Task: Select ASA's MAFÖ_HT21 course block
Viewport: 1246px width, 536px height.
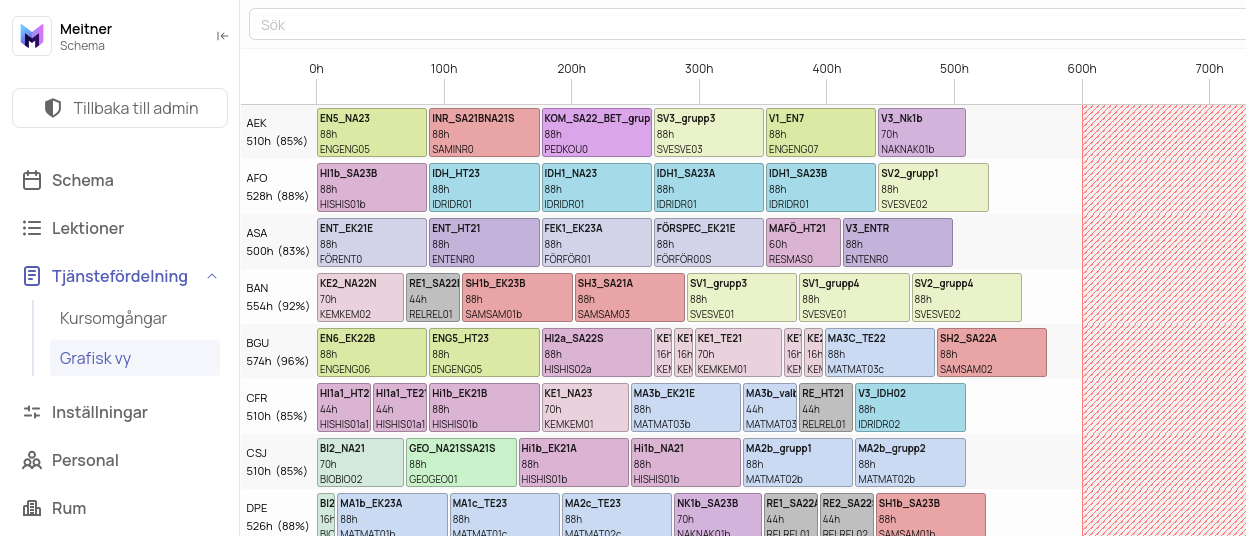Action: pyautogui.click(x=803, y=243)
